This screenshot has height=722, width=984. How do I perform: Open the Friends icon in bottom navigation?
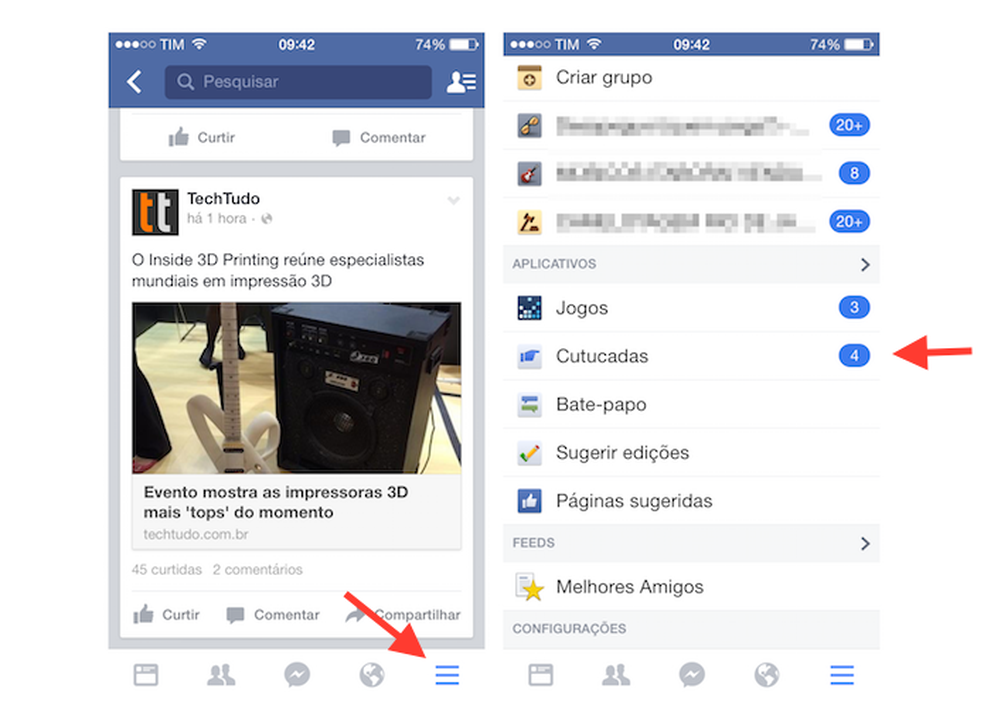pyautogui.click(x=221, y=675)
